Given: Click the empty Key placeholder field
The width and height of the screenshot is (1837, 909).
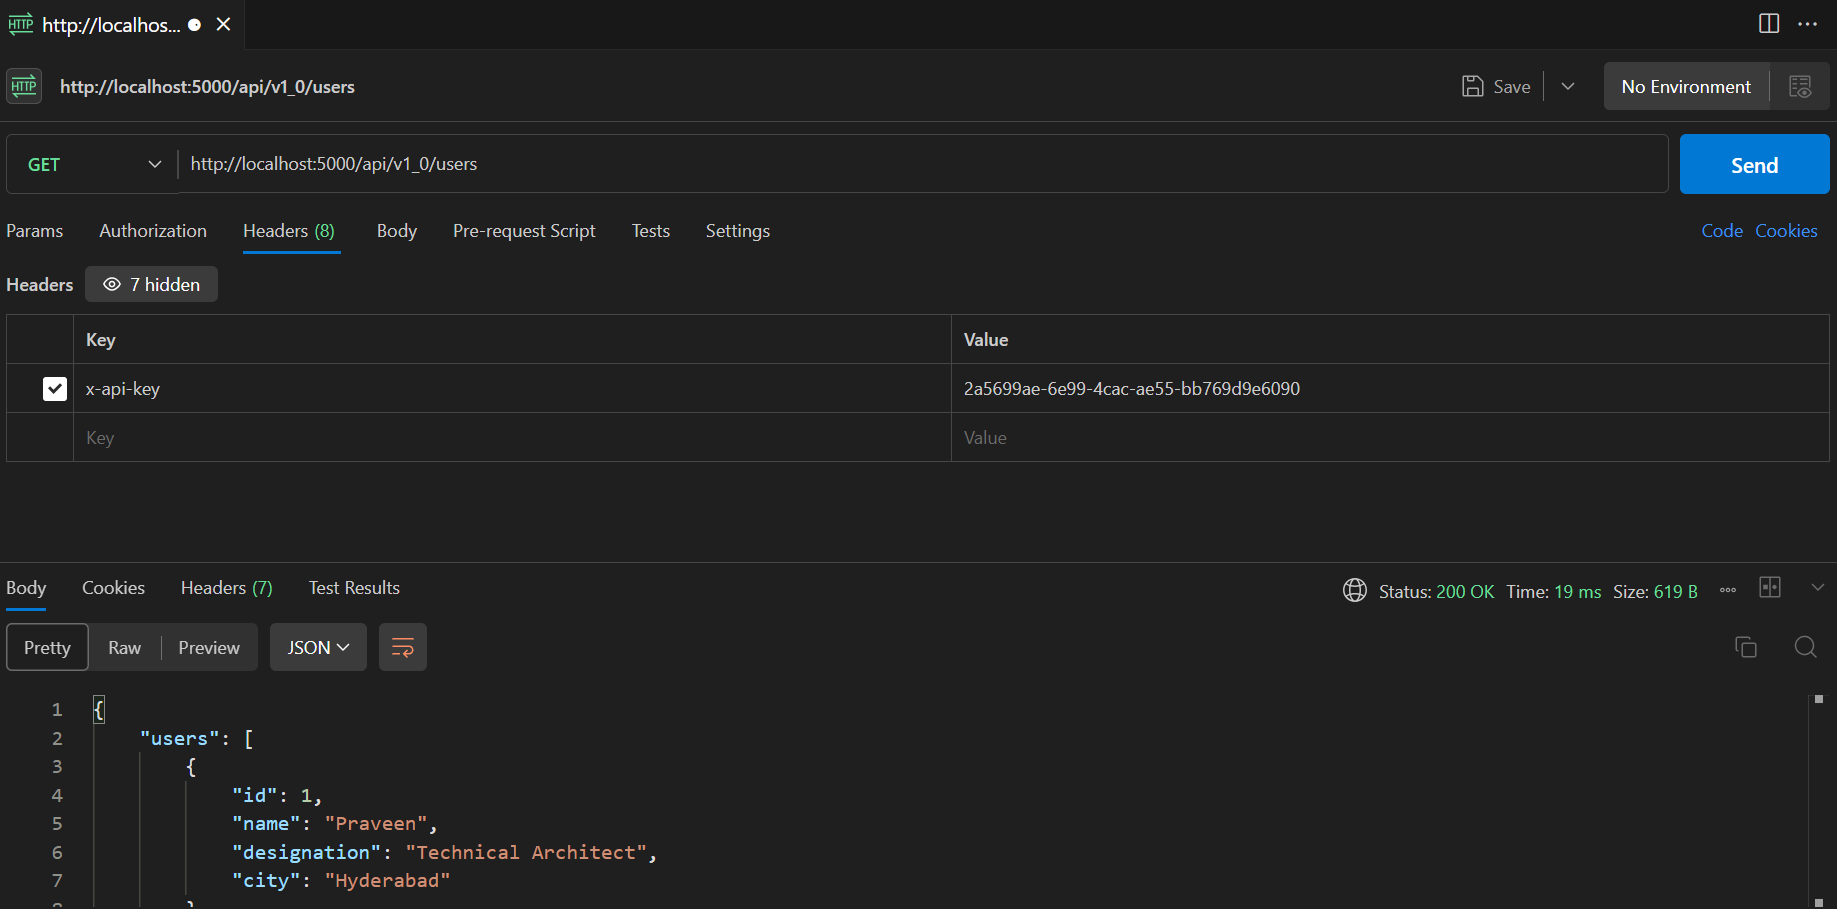Looking at the screenshot, I should (x=512, y=438).
